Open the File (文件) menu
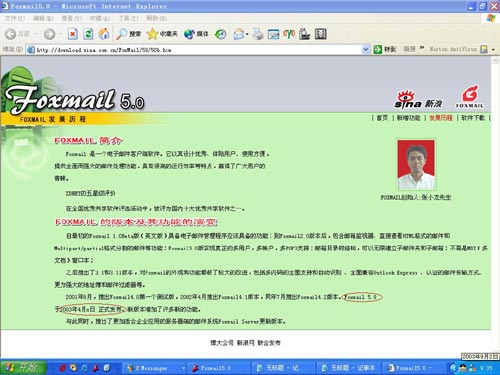Viewport: 500px width, 375px height. pos(15,18)
